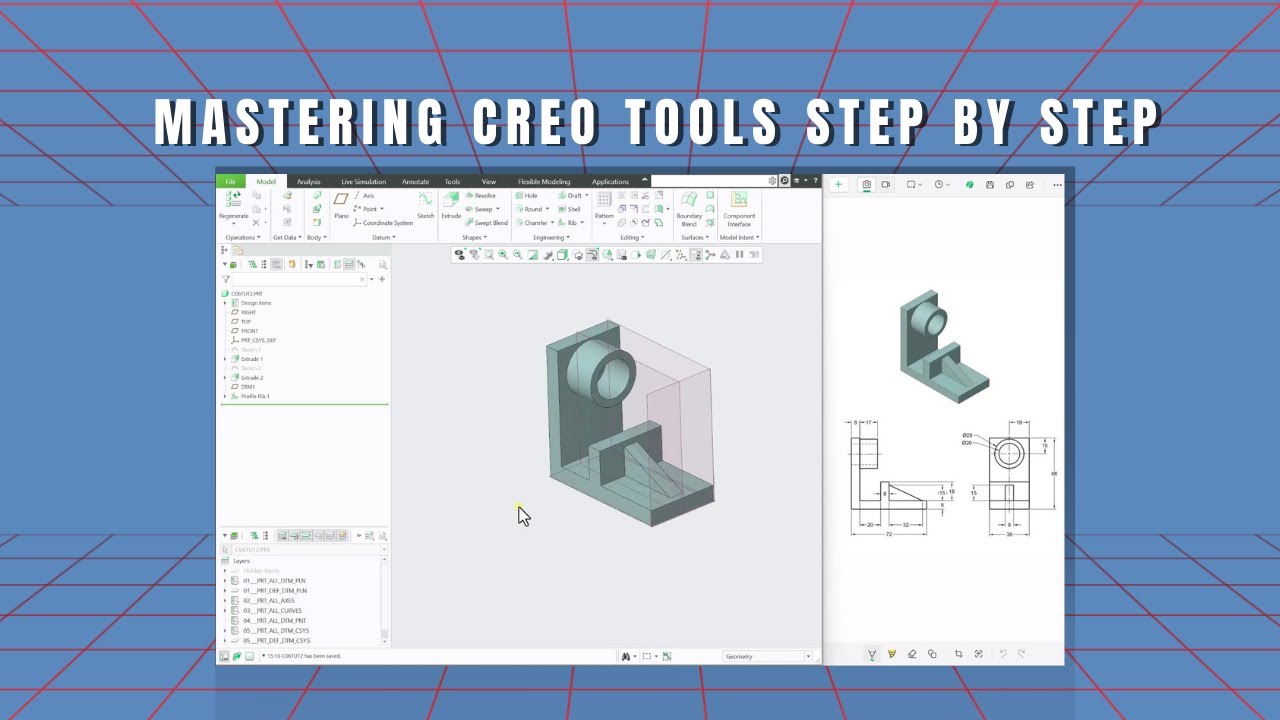Switch to the Live Simulation tab
This screenshot has width=1280, height=720.
(x=363, y=182)
